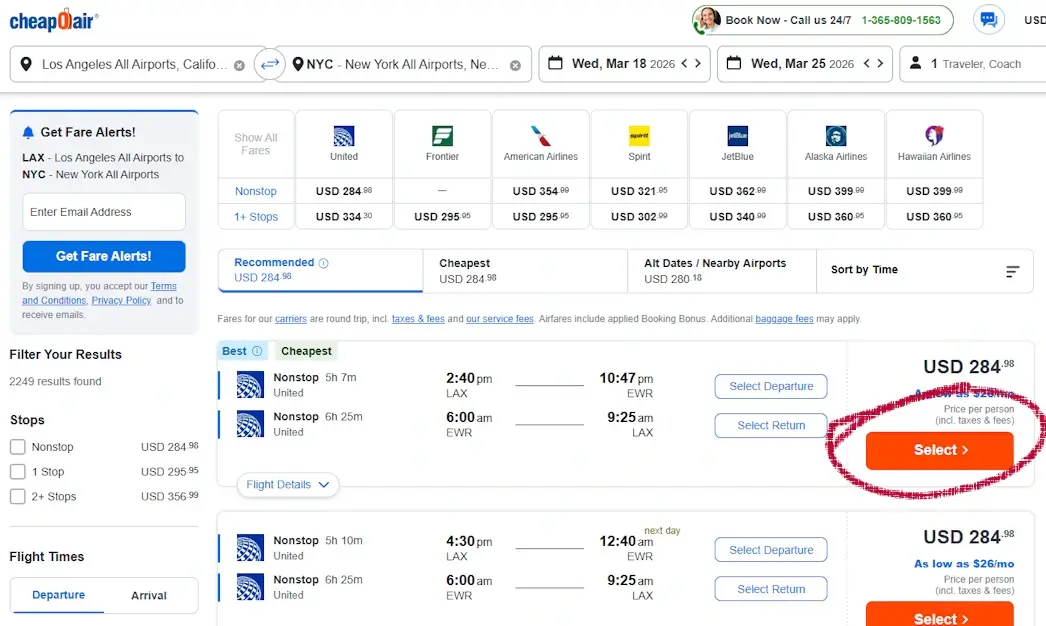Image resolution: width=1046 pixels, height=626 pixels.
Task: Choose the Spirit airline logo
Action: coord(639,136)
